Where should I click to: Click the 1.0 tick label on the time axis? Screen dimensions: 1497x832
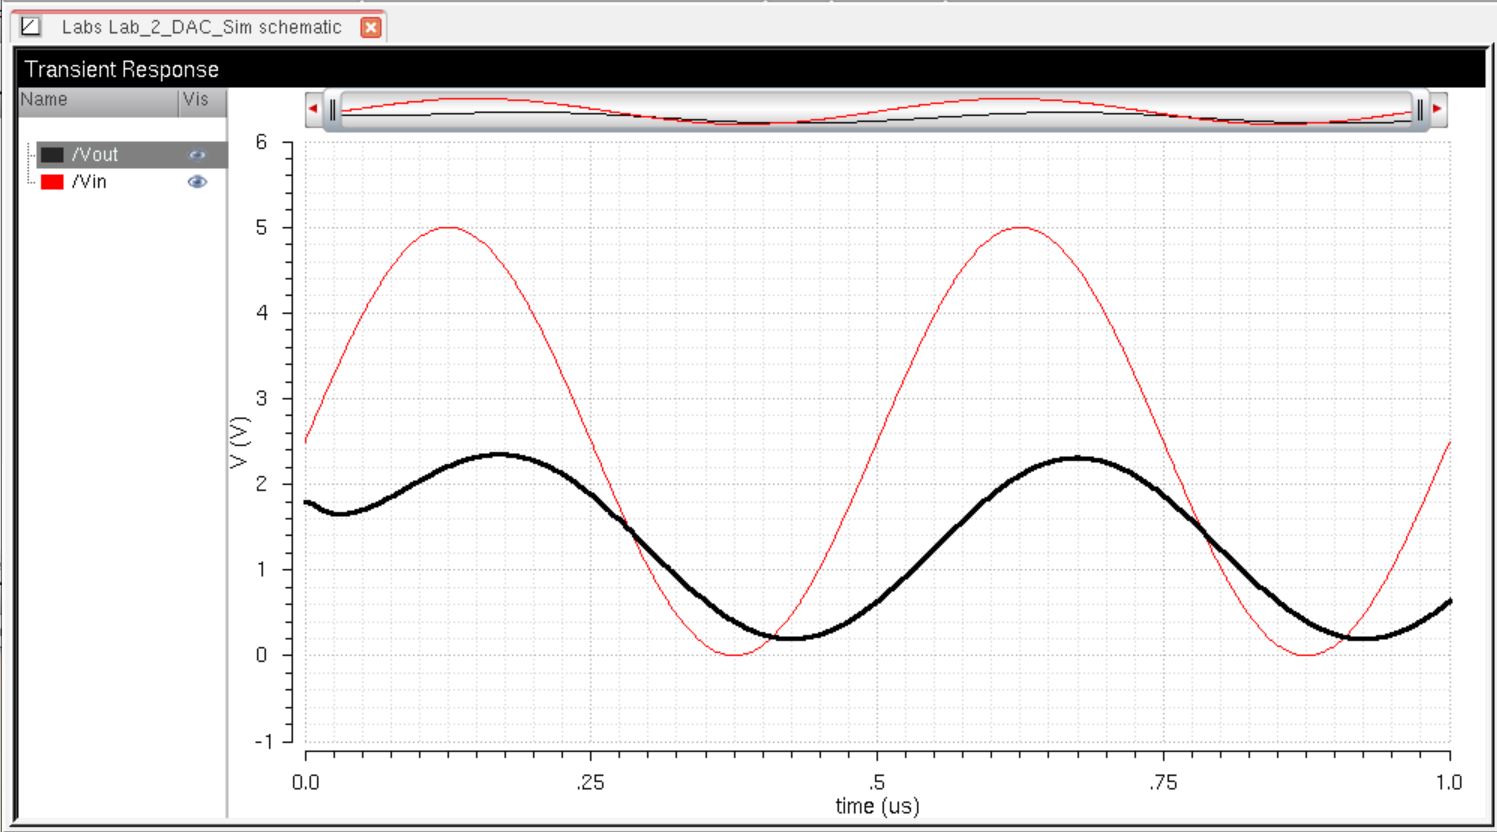coord(1448,782)
